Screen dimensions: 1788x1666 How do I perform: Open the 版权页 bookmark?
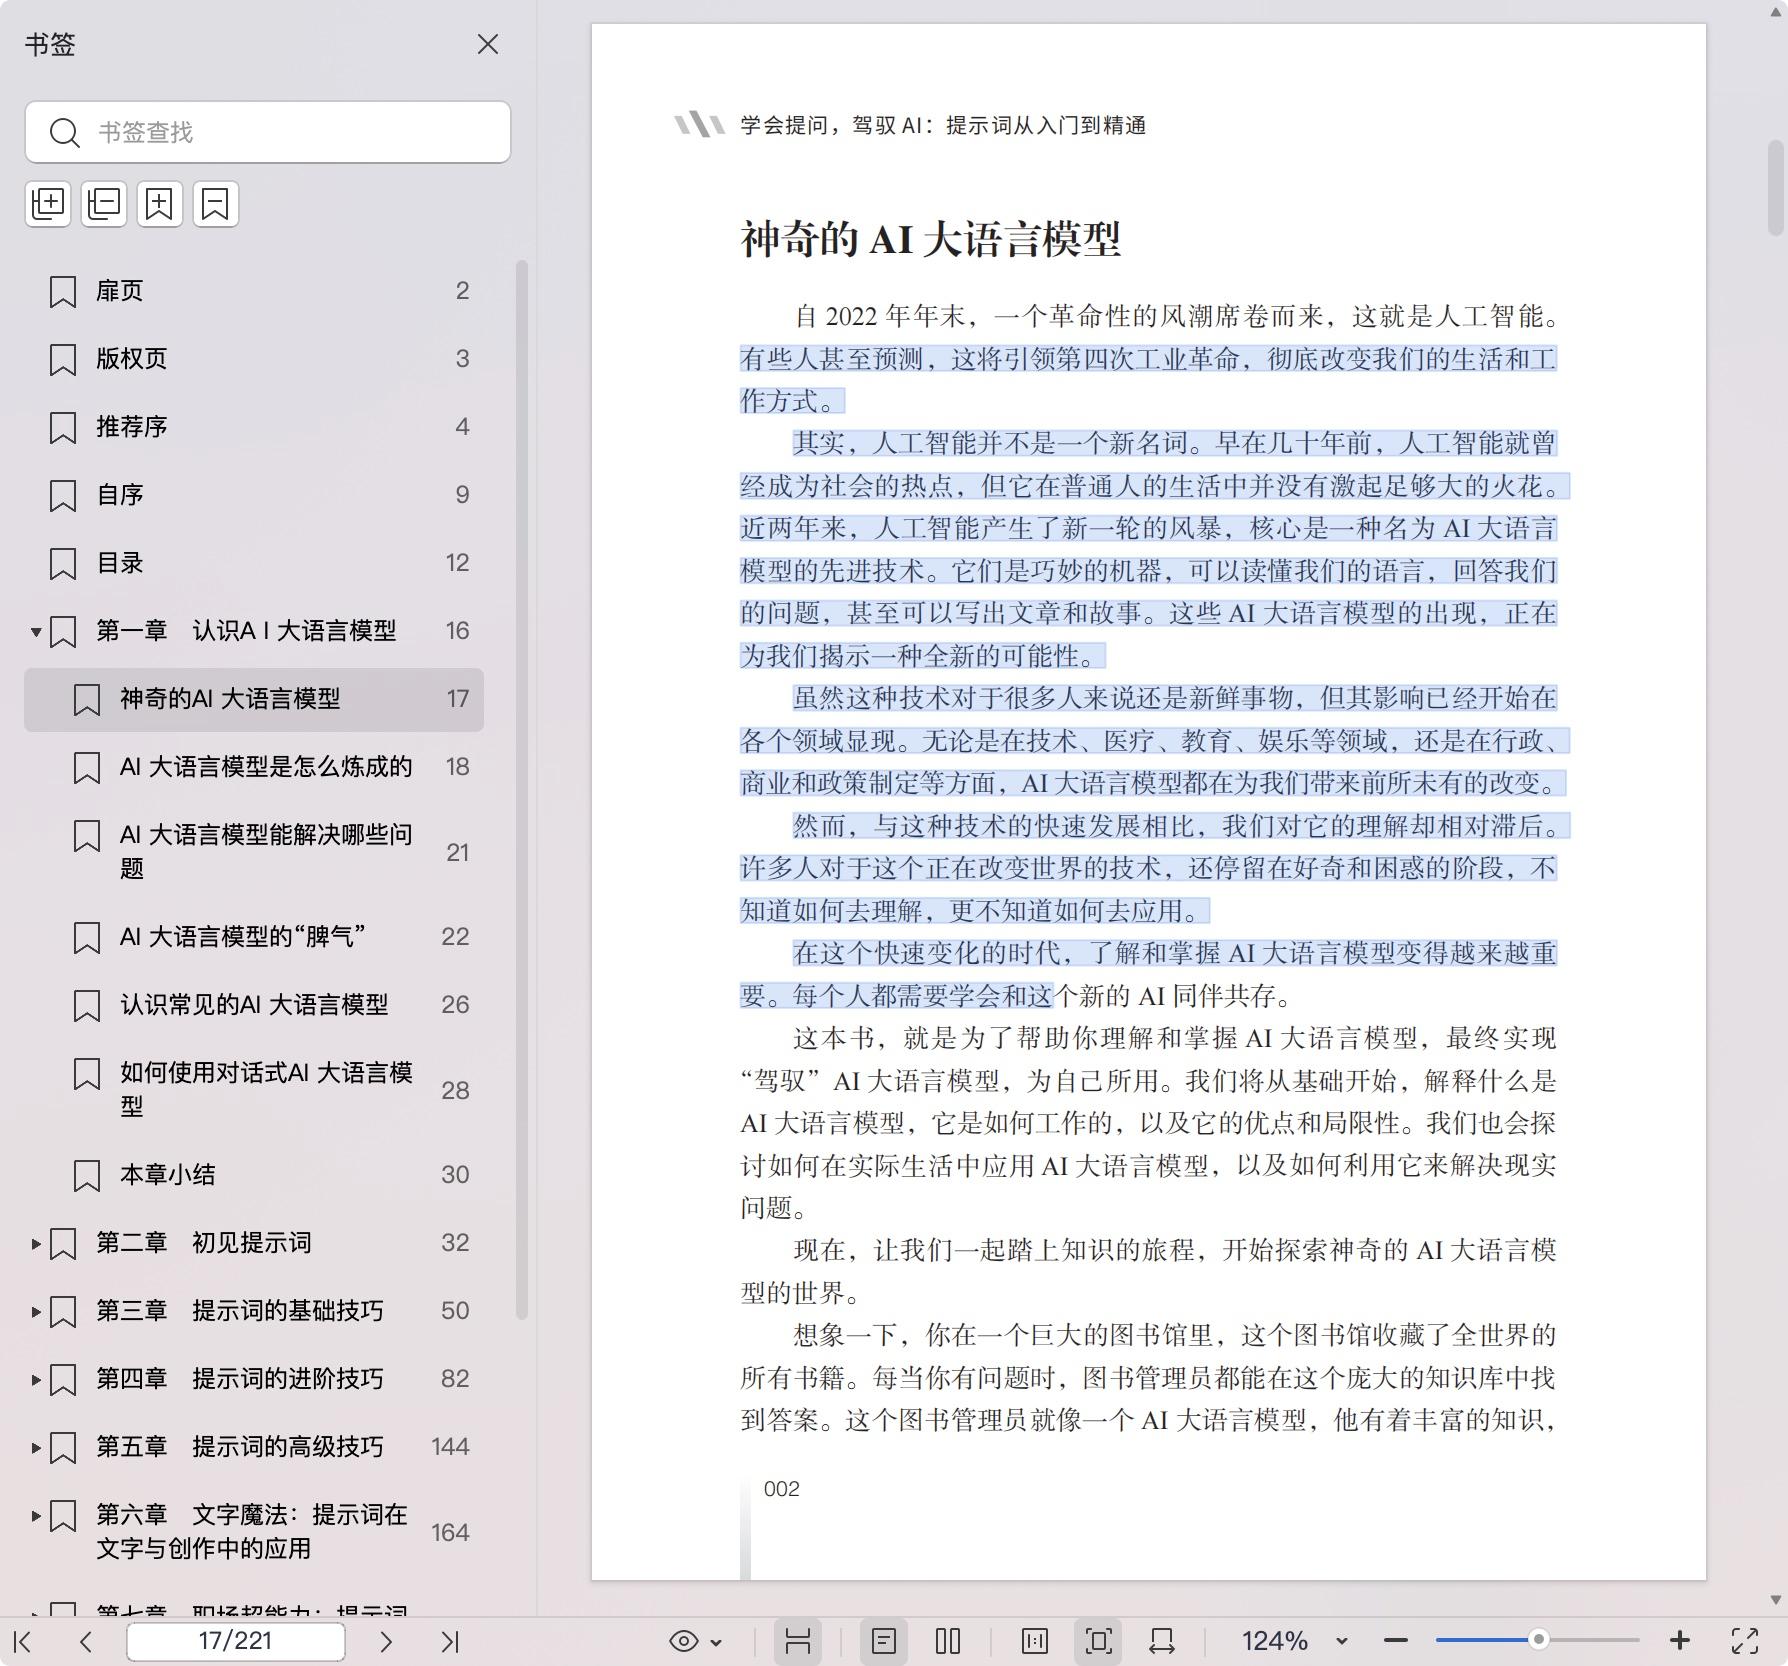(x=254, y=359)
